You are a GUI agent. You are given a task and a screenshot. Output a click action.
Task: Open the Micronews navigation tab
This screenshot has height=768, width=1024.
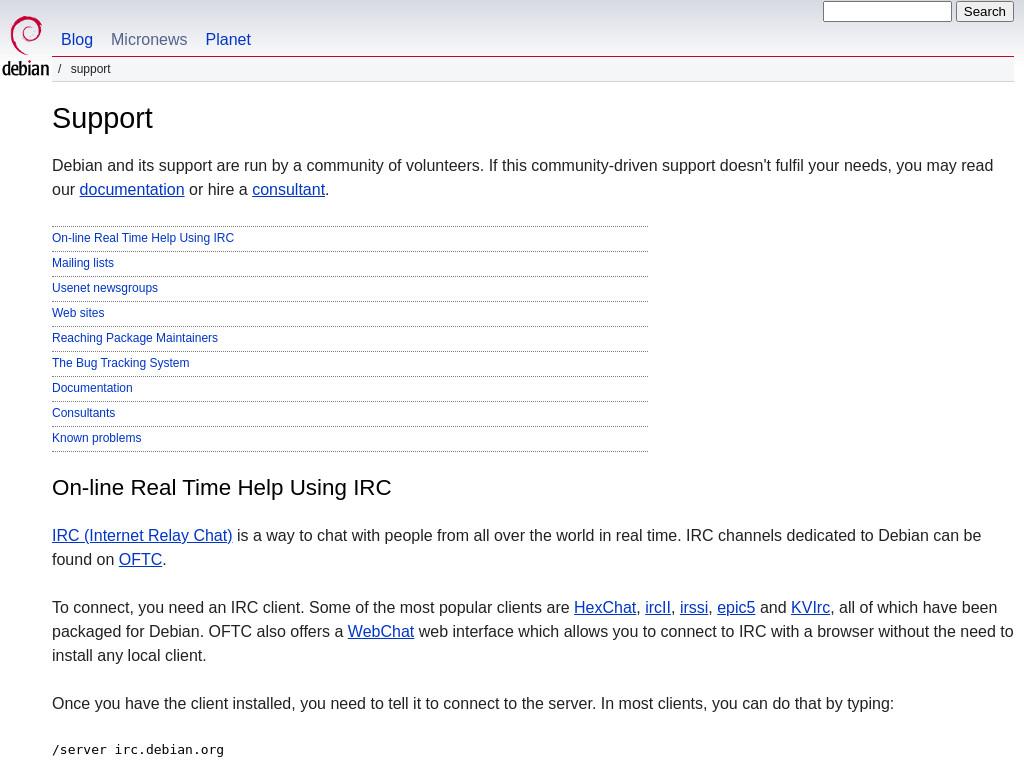(149, 39)
